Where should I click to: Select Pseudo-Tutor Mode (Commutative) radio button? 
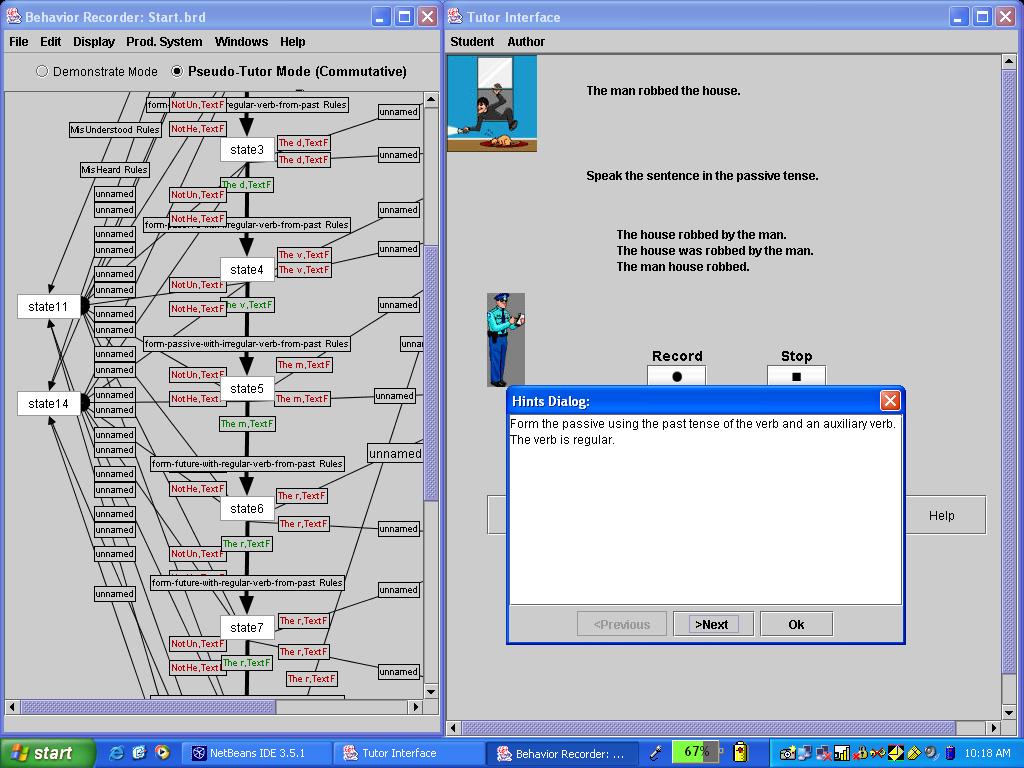(x=178, y=71)
